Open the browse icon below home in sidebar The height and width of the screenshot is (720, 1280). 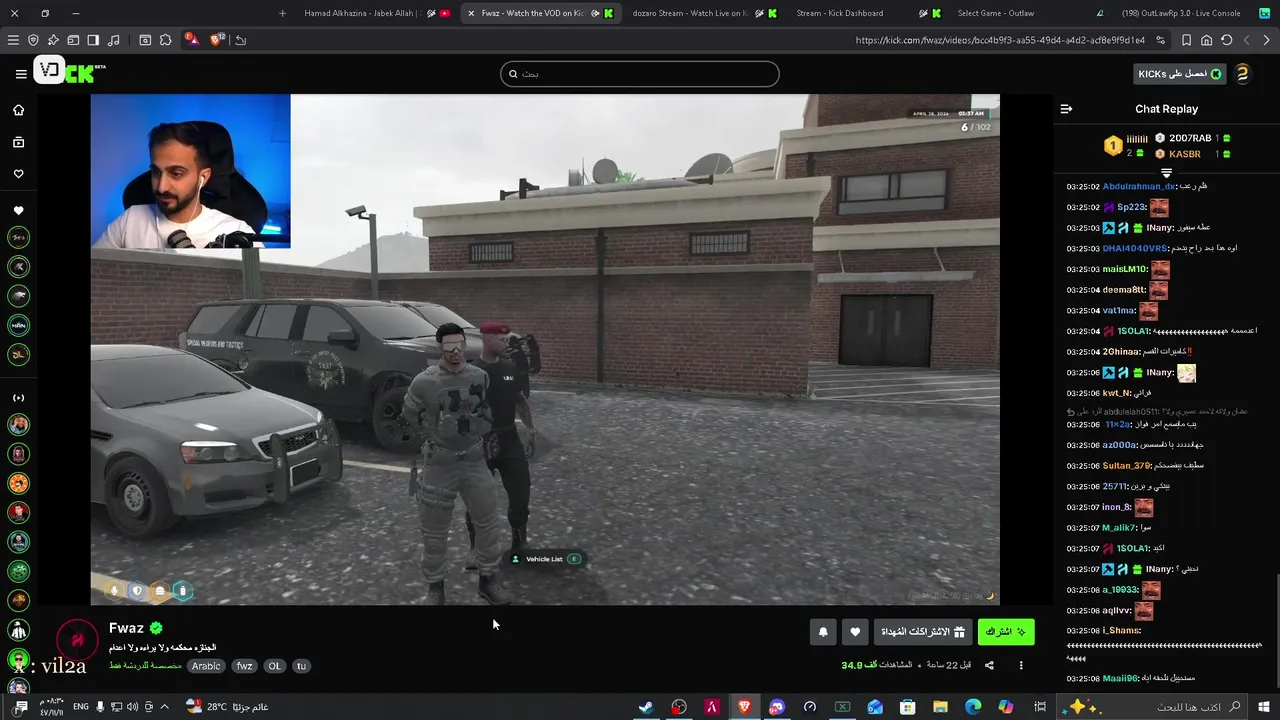[18, 143]
